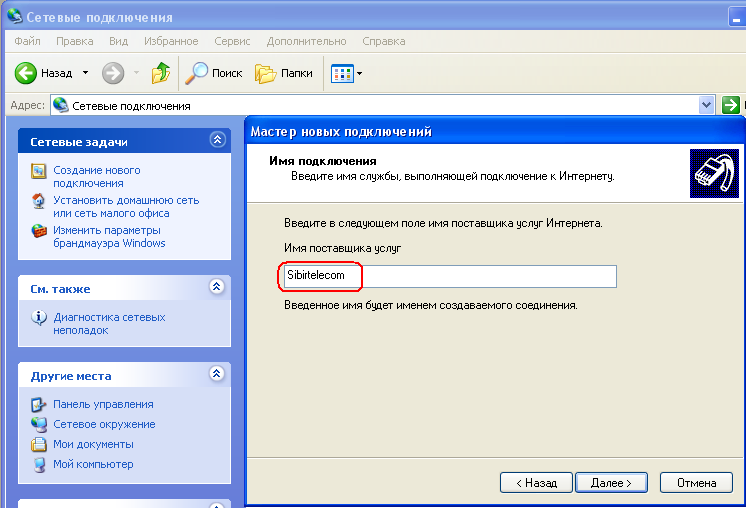Open Диагностика сетевых неполадок link

(x=109, y=323)
